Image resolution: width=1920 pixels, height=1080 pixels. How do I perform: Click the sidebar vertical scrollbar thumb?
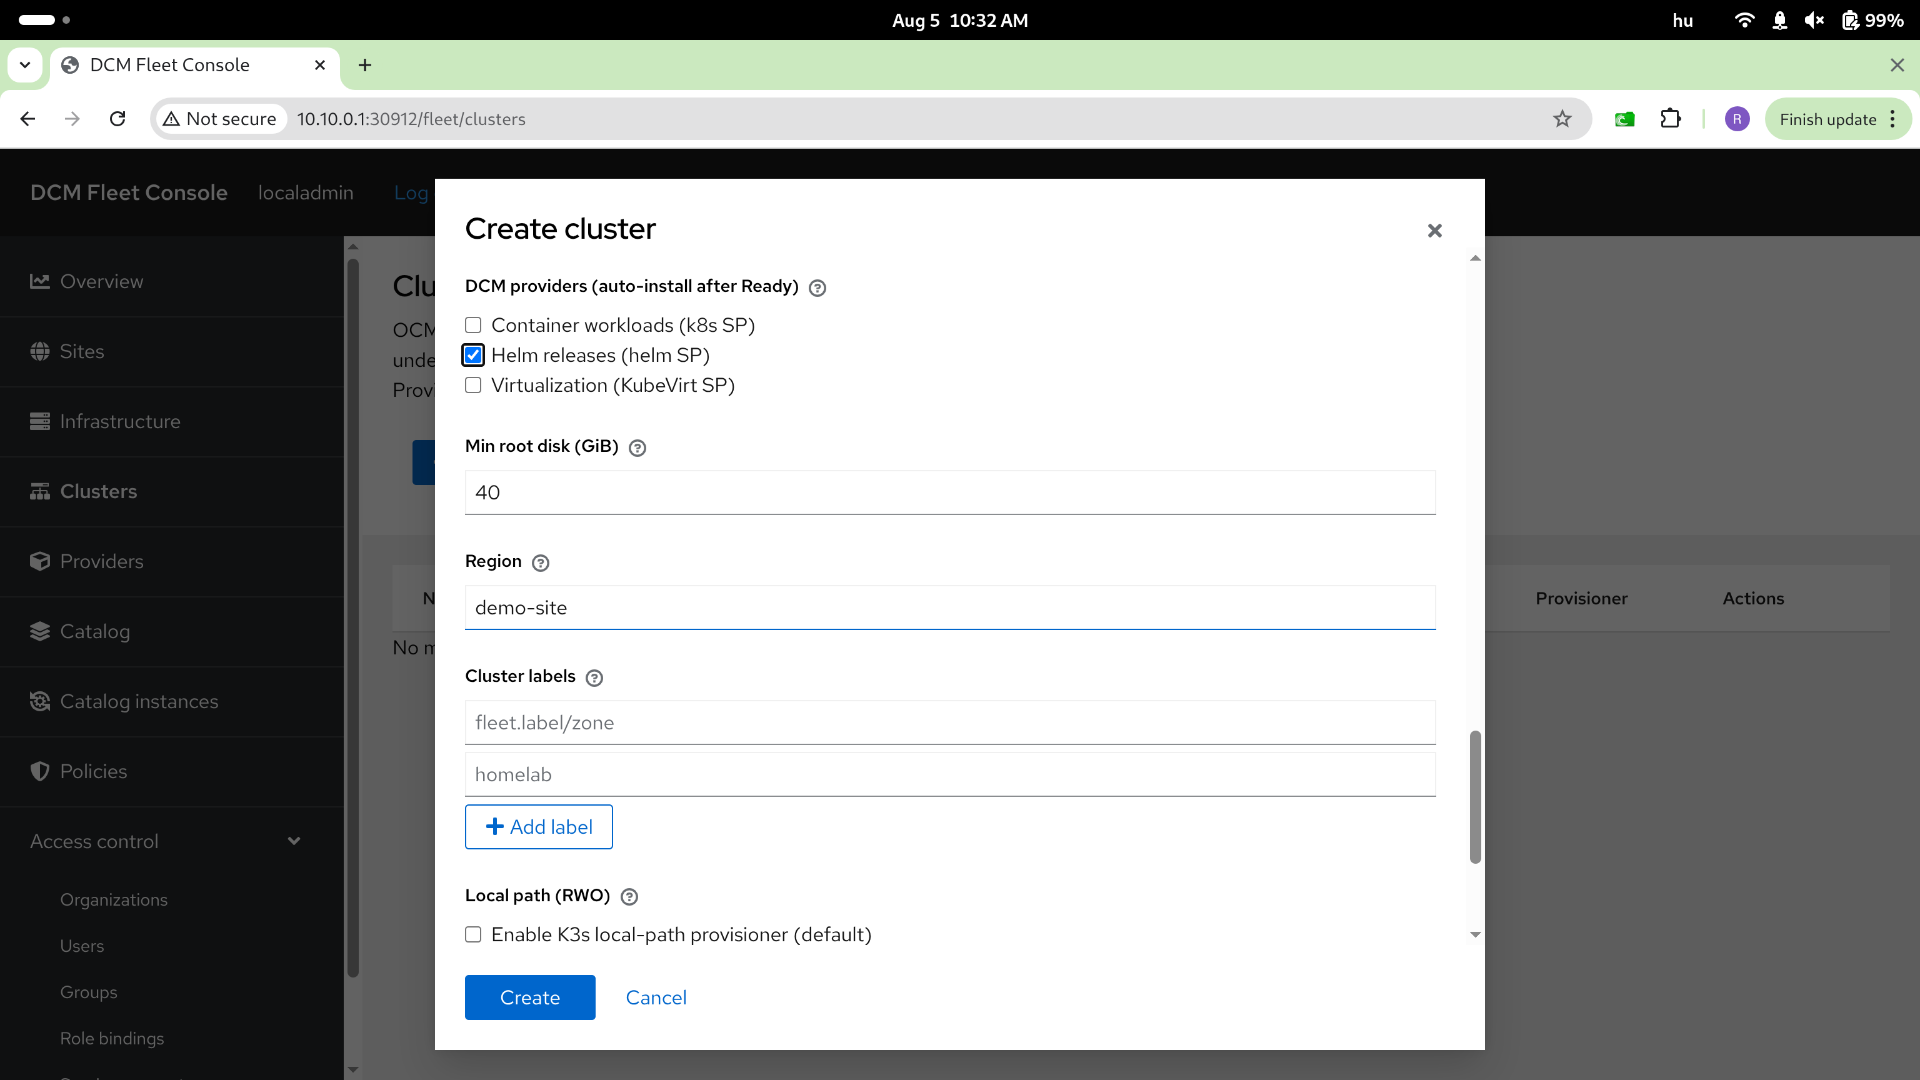click(352, 617)
